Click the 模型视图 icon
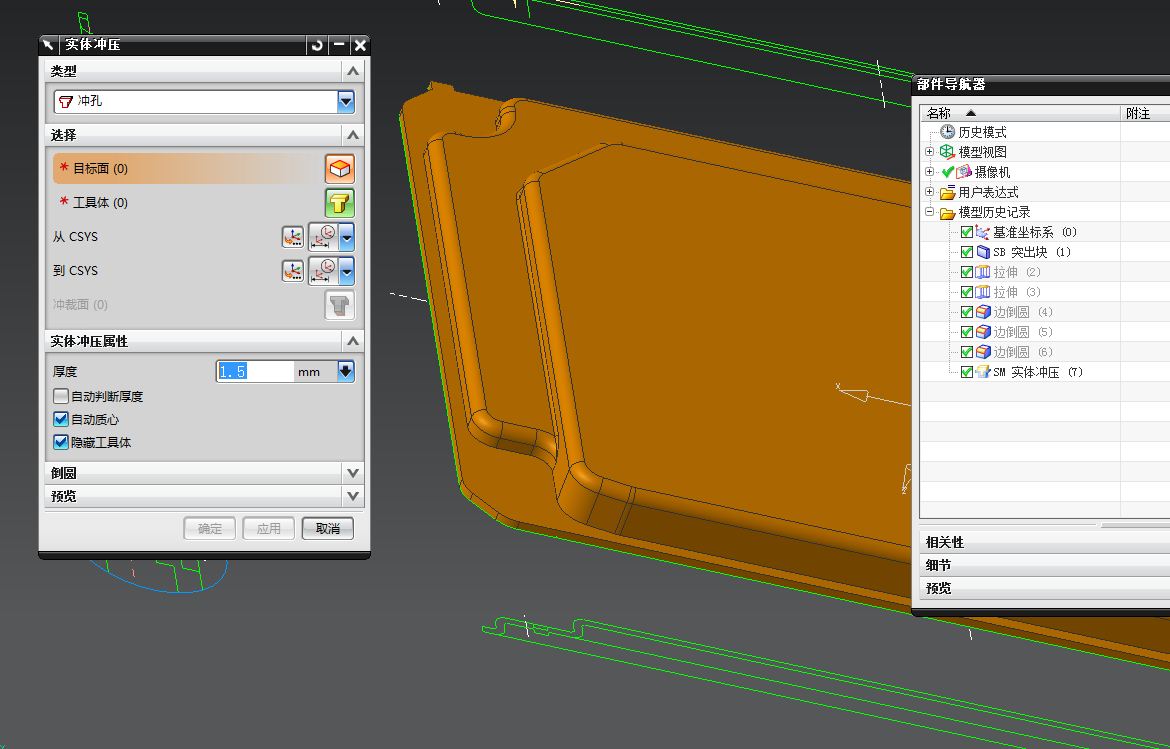 tap(947, 151)
